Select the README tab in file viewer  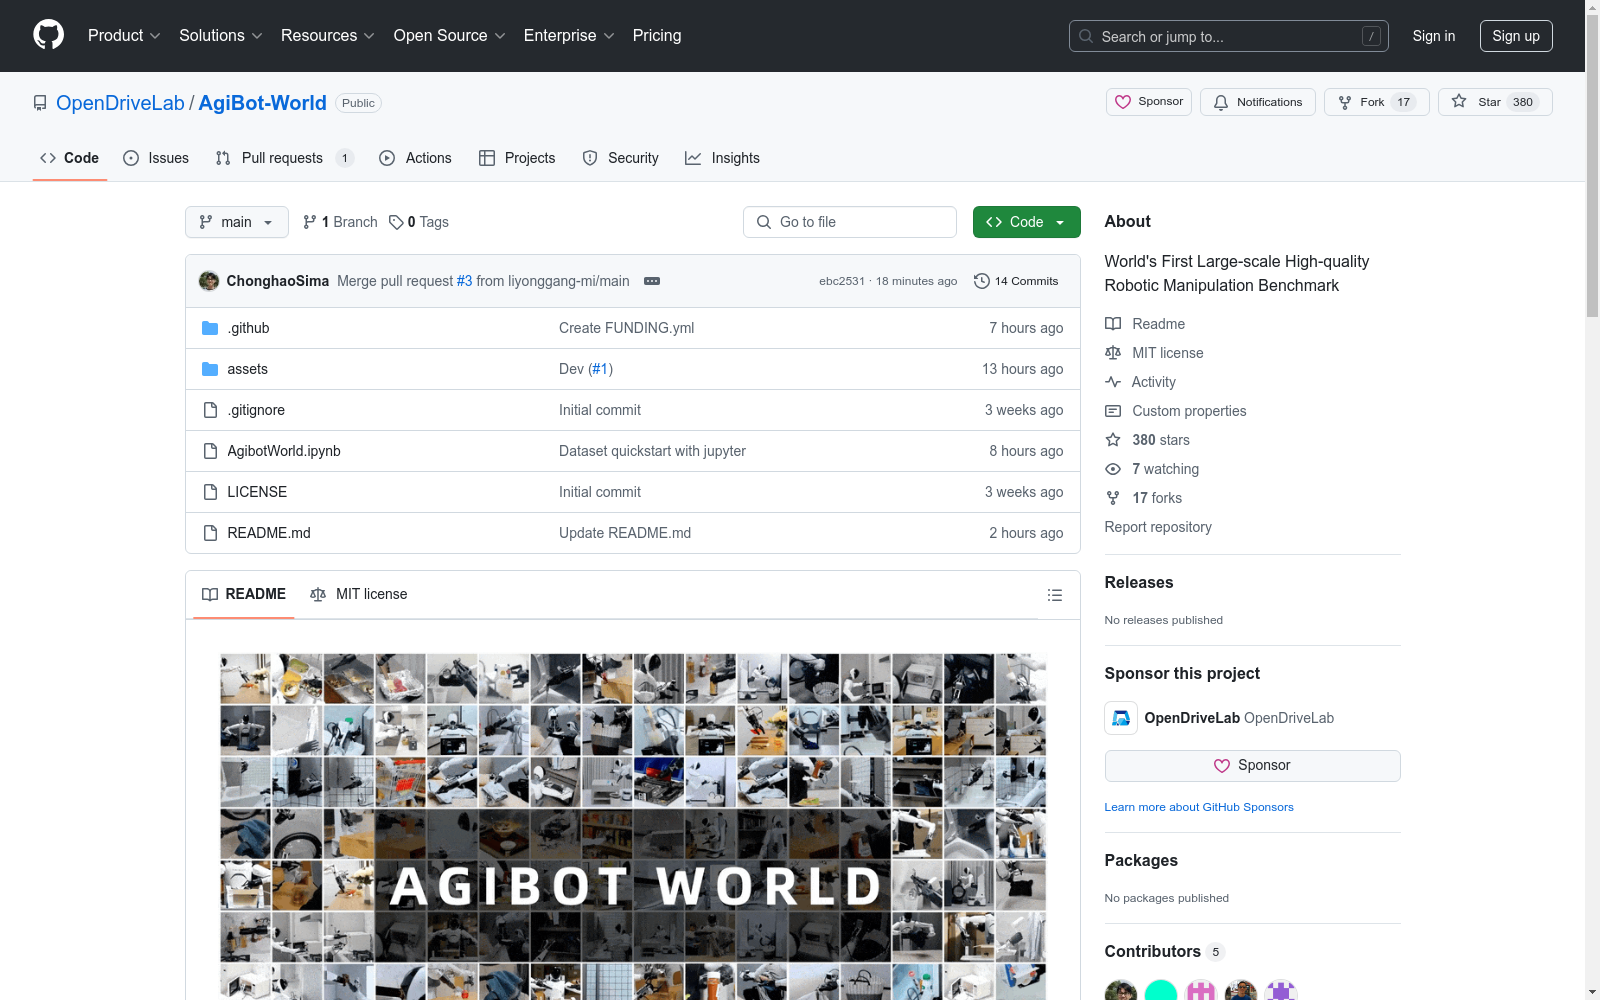coord(244,594)
